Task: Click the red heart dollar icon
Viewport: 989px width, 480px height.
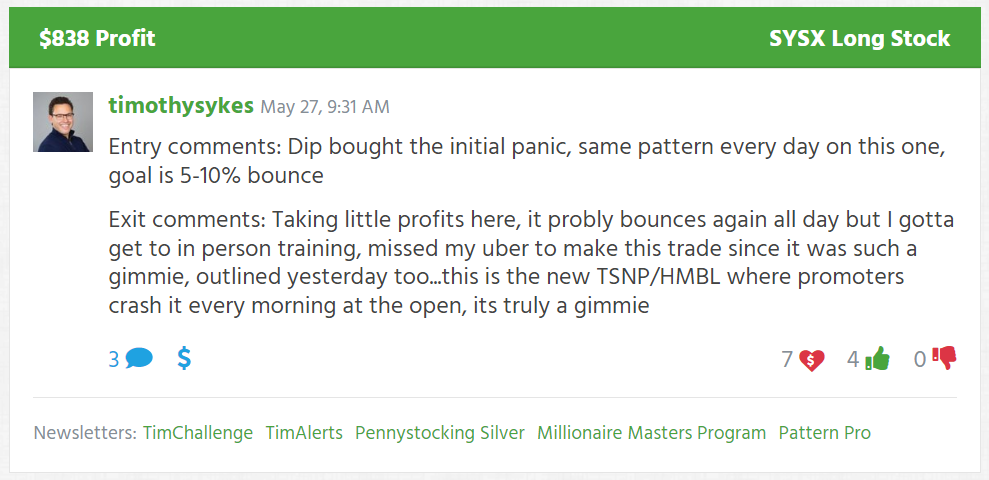Action: coord(812,360)
